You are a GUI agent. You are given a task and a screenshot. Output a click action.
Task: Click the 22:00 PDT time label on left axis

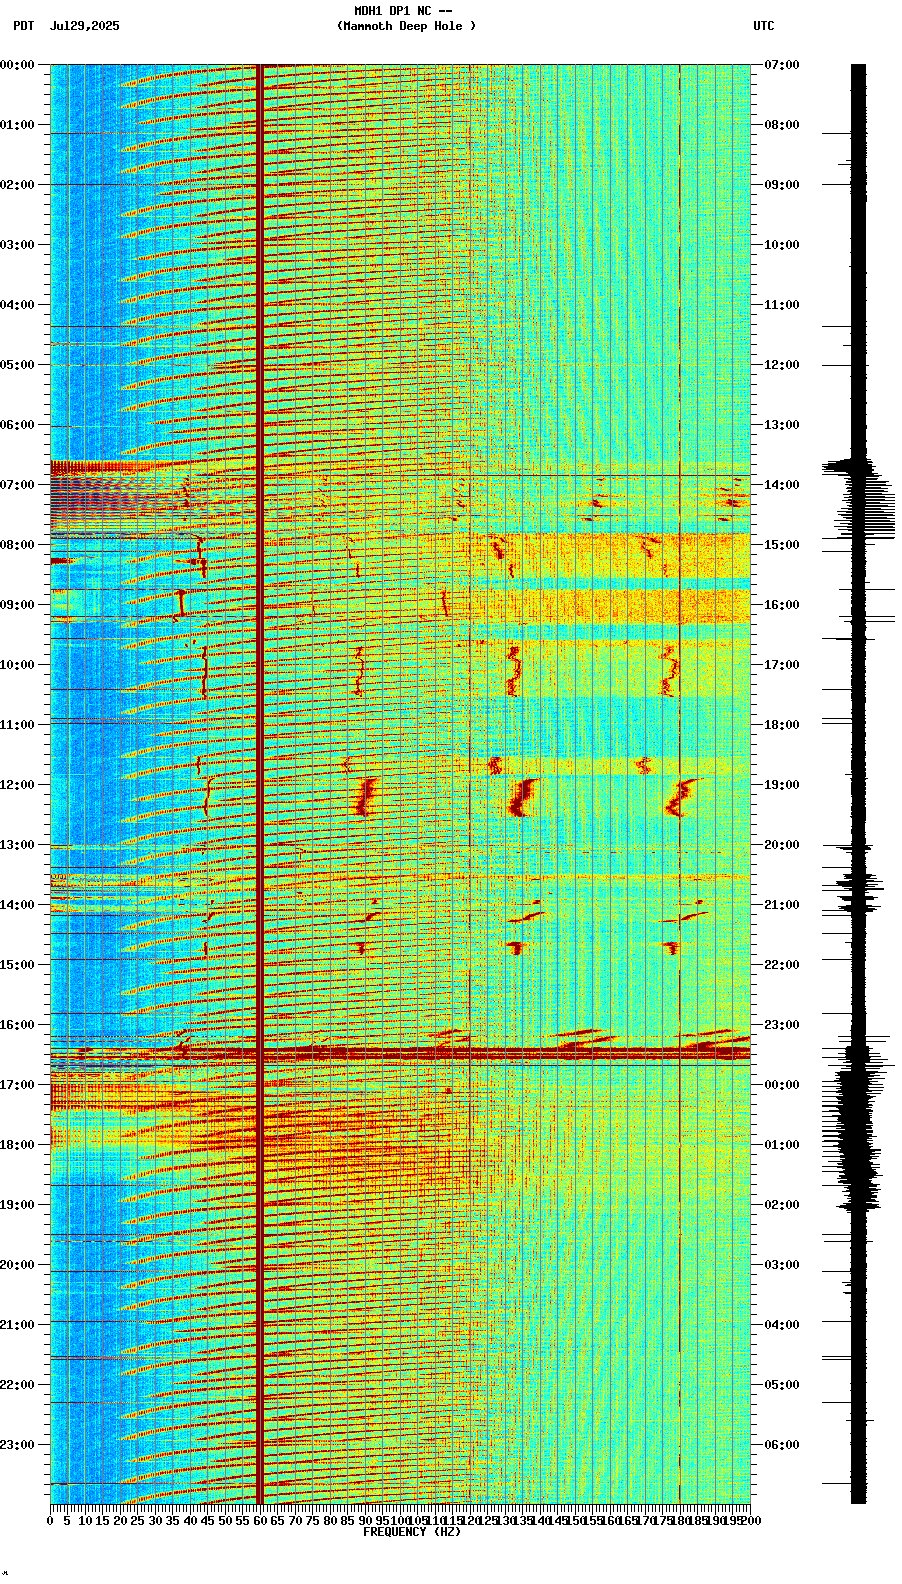click(17, 1385)
